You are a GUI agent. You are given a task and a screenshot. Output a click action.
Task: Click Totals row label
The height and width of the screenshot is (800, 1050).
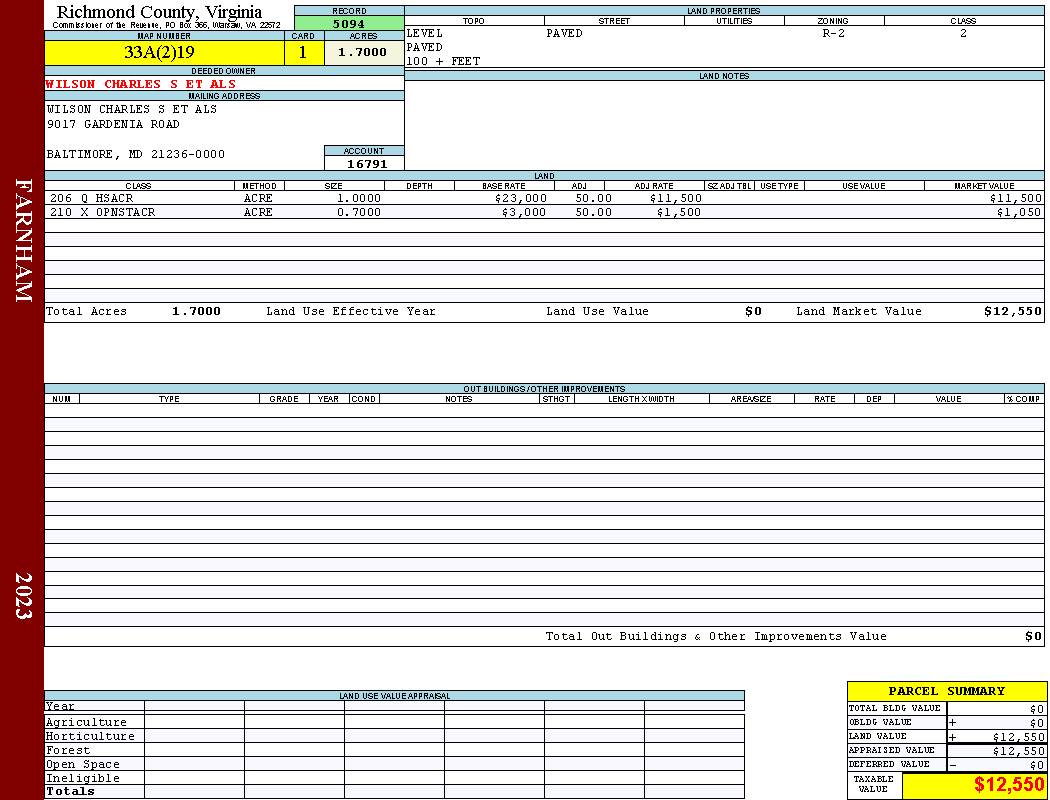tap(70, 791)
